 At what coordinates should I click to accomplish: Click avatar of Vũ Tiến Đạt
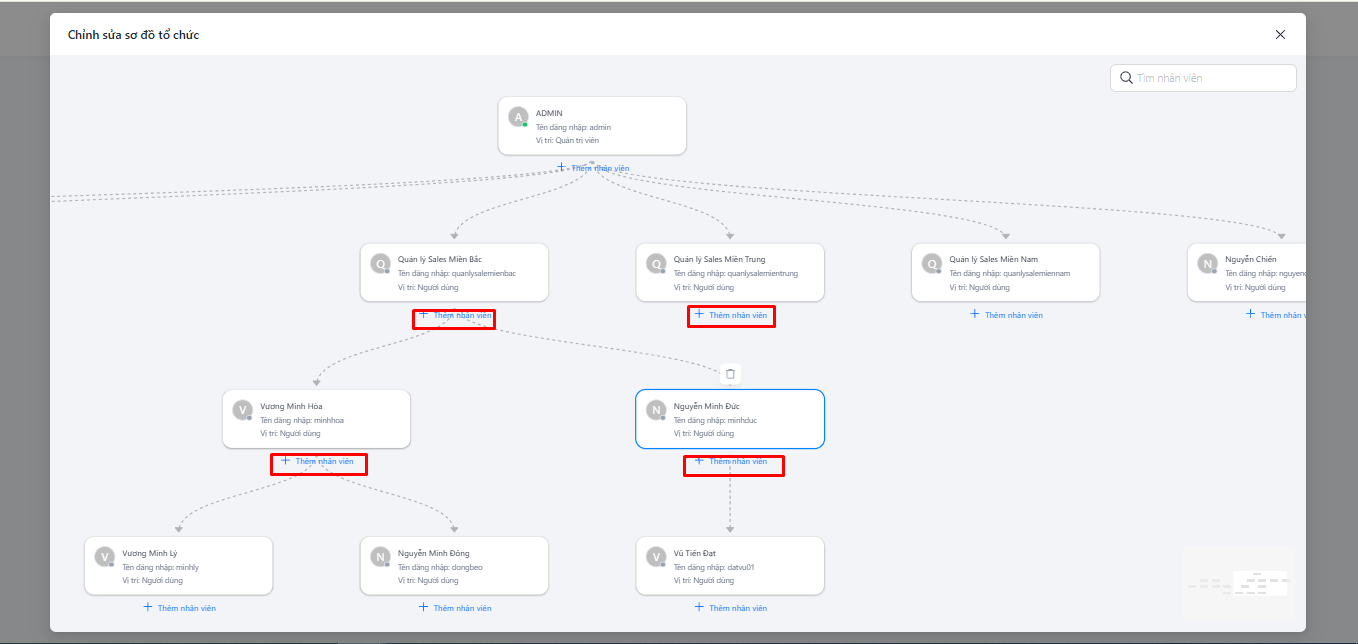pos(656,557)
